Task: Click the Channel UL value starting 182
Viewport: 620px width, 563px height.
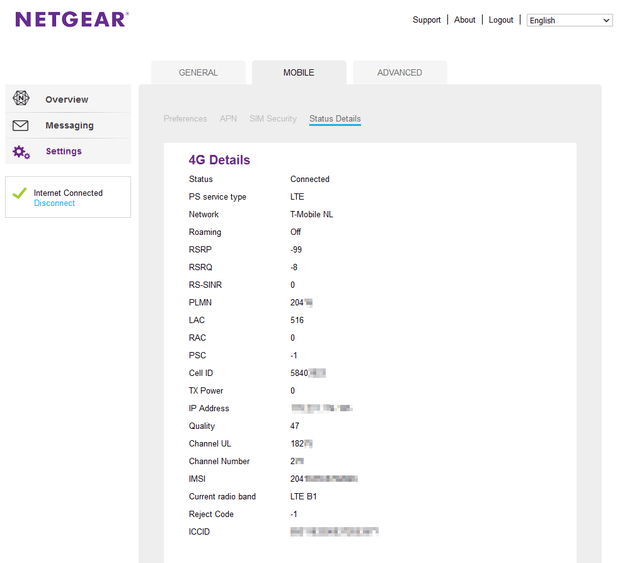Action: pyautogui.click(x=302, y=444)
